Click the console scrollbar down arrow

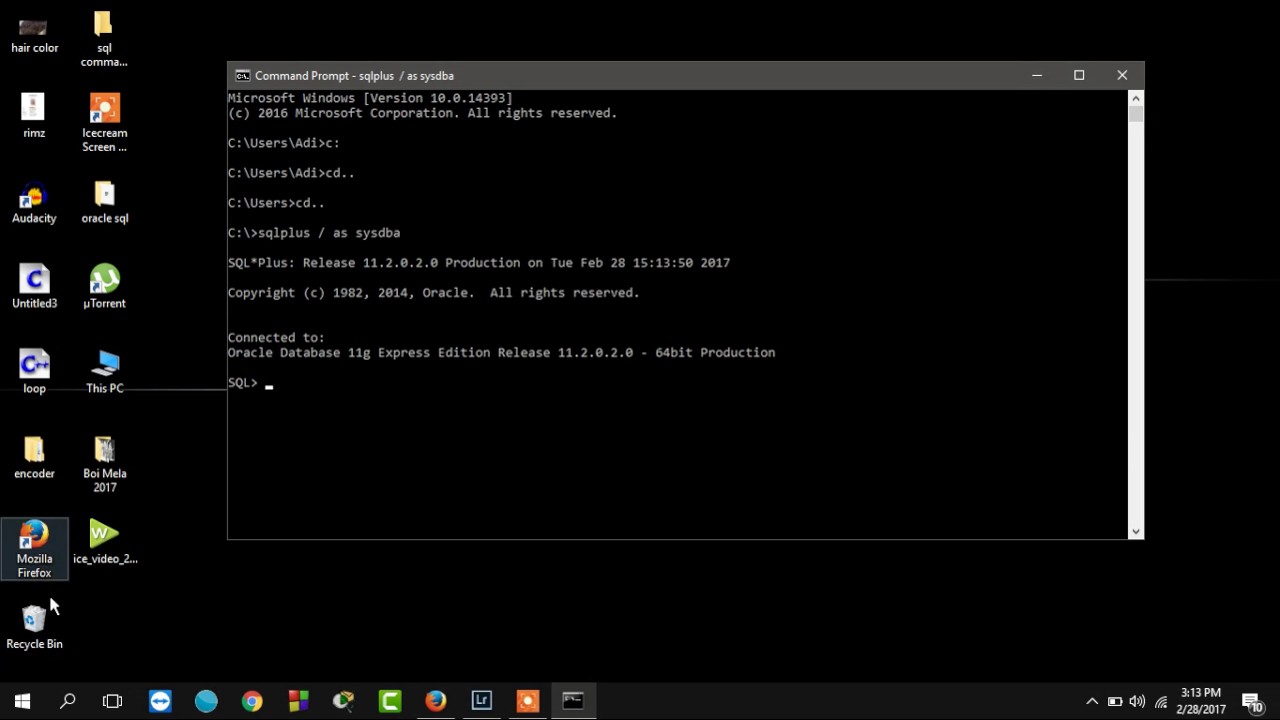(1136, 532)
